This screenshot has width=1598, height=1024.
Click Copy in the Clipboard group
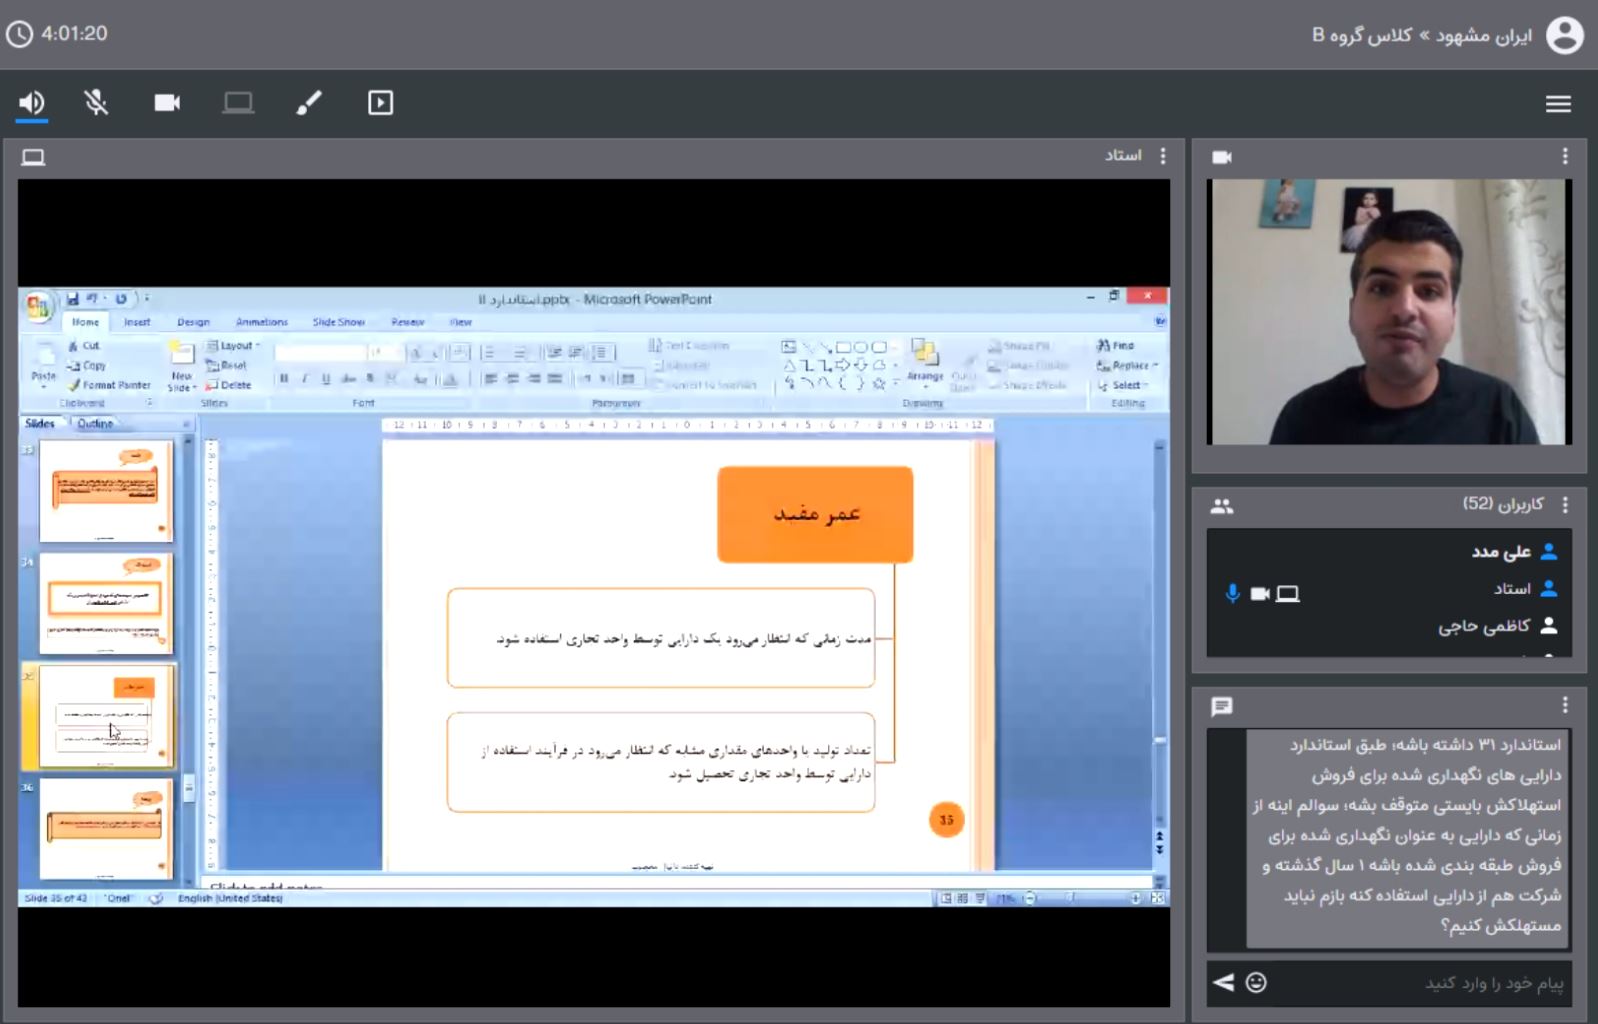[87, 365]
